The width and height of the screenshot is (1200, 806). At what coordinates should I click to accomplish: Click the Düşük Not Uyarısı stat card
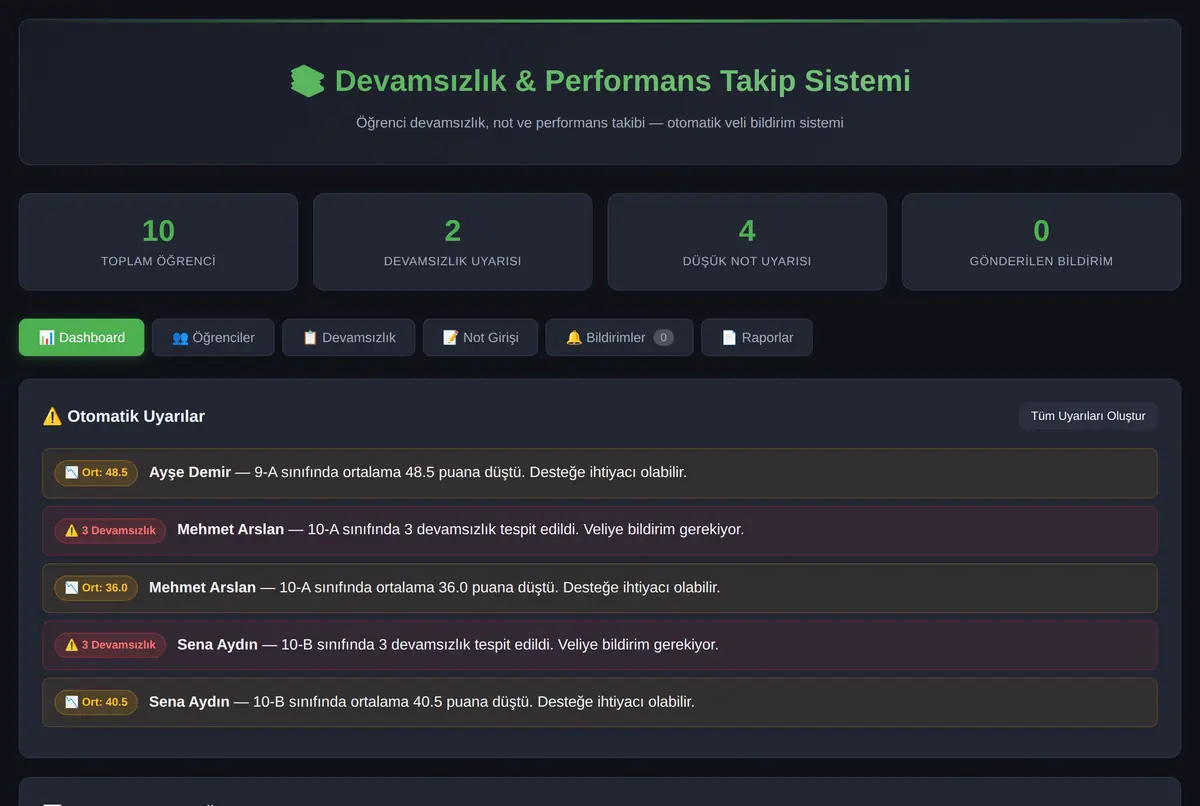point(747,242)
